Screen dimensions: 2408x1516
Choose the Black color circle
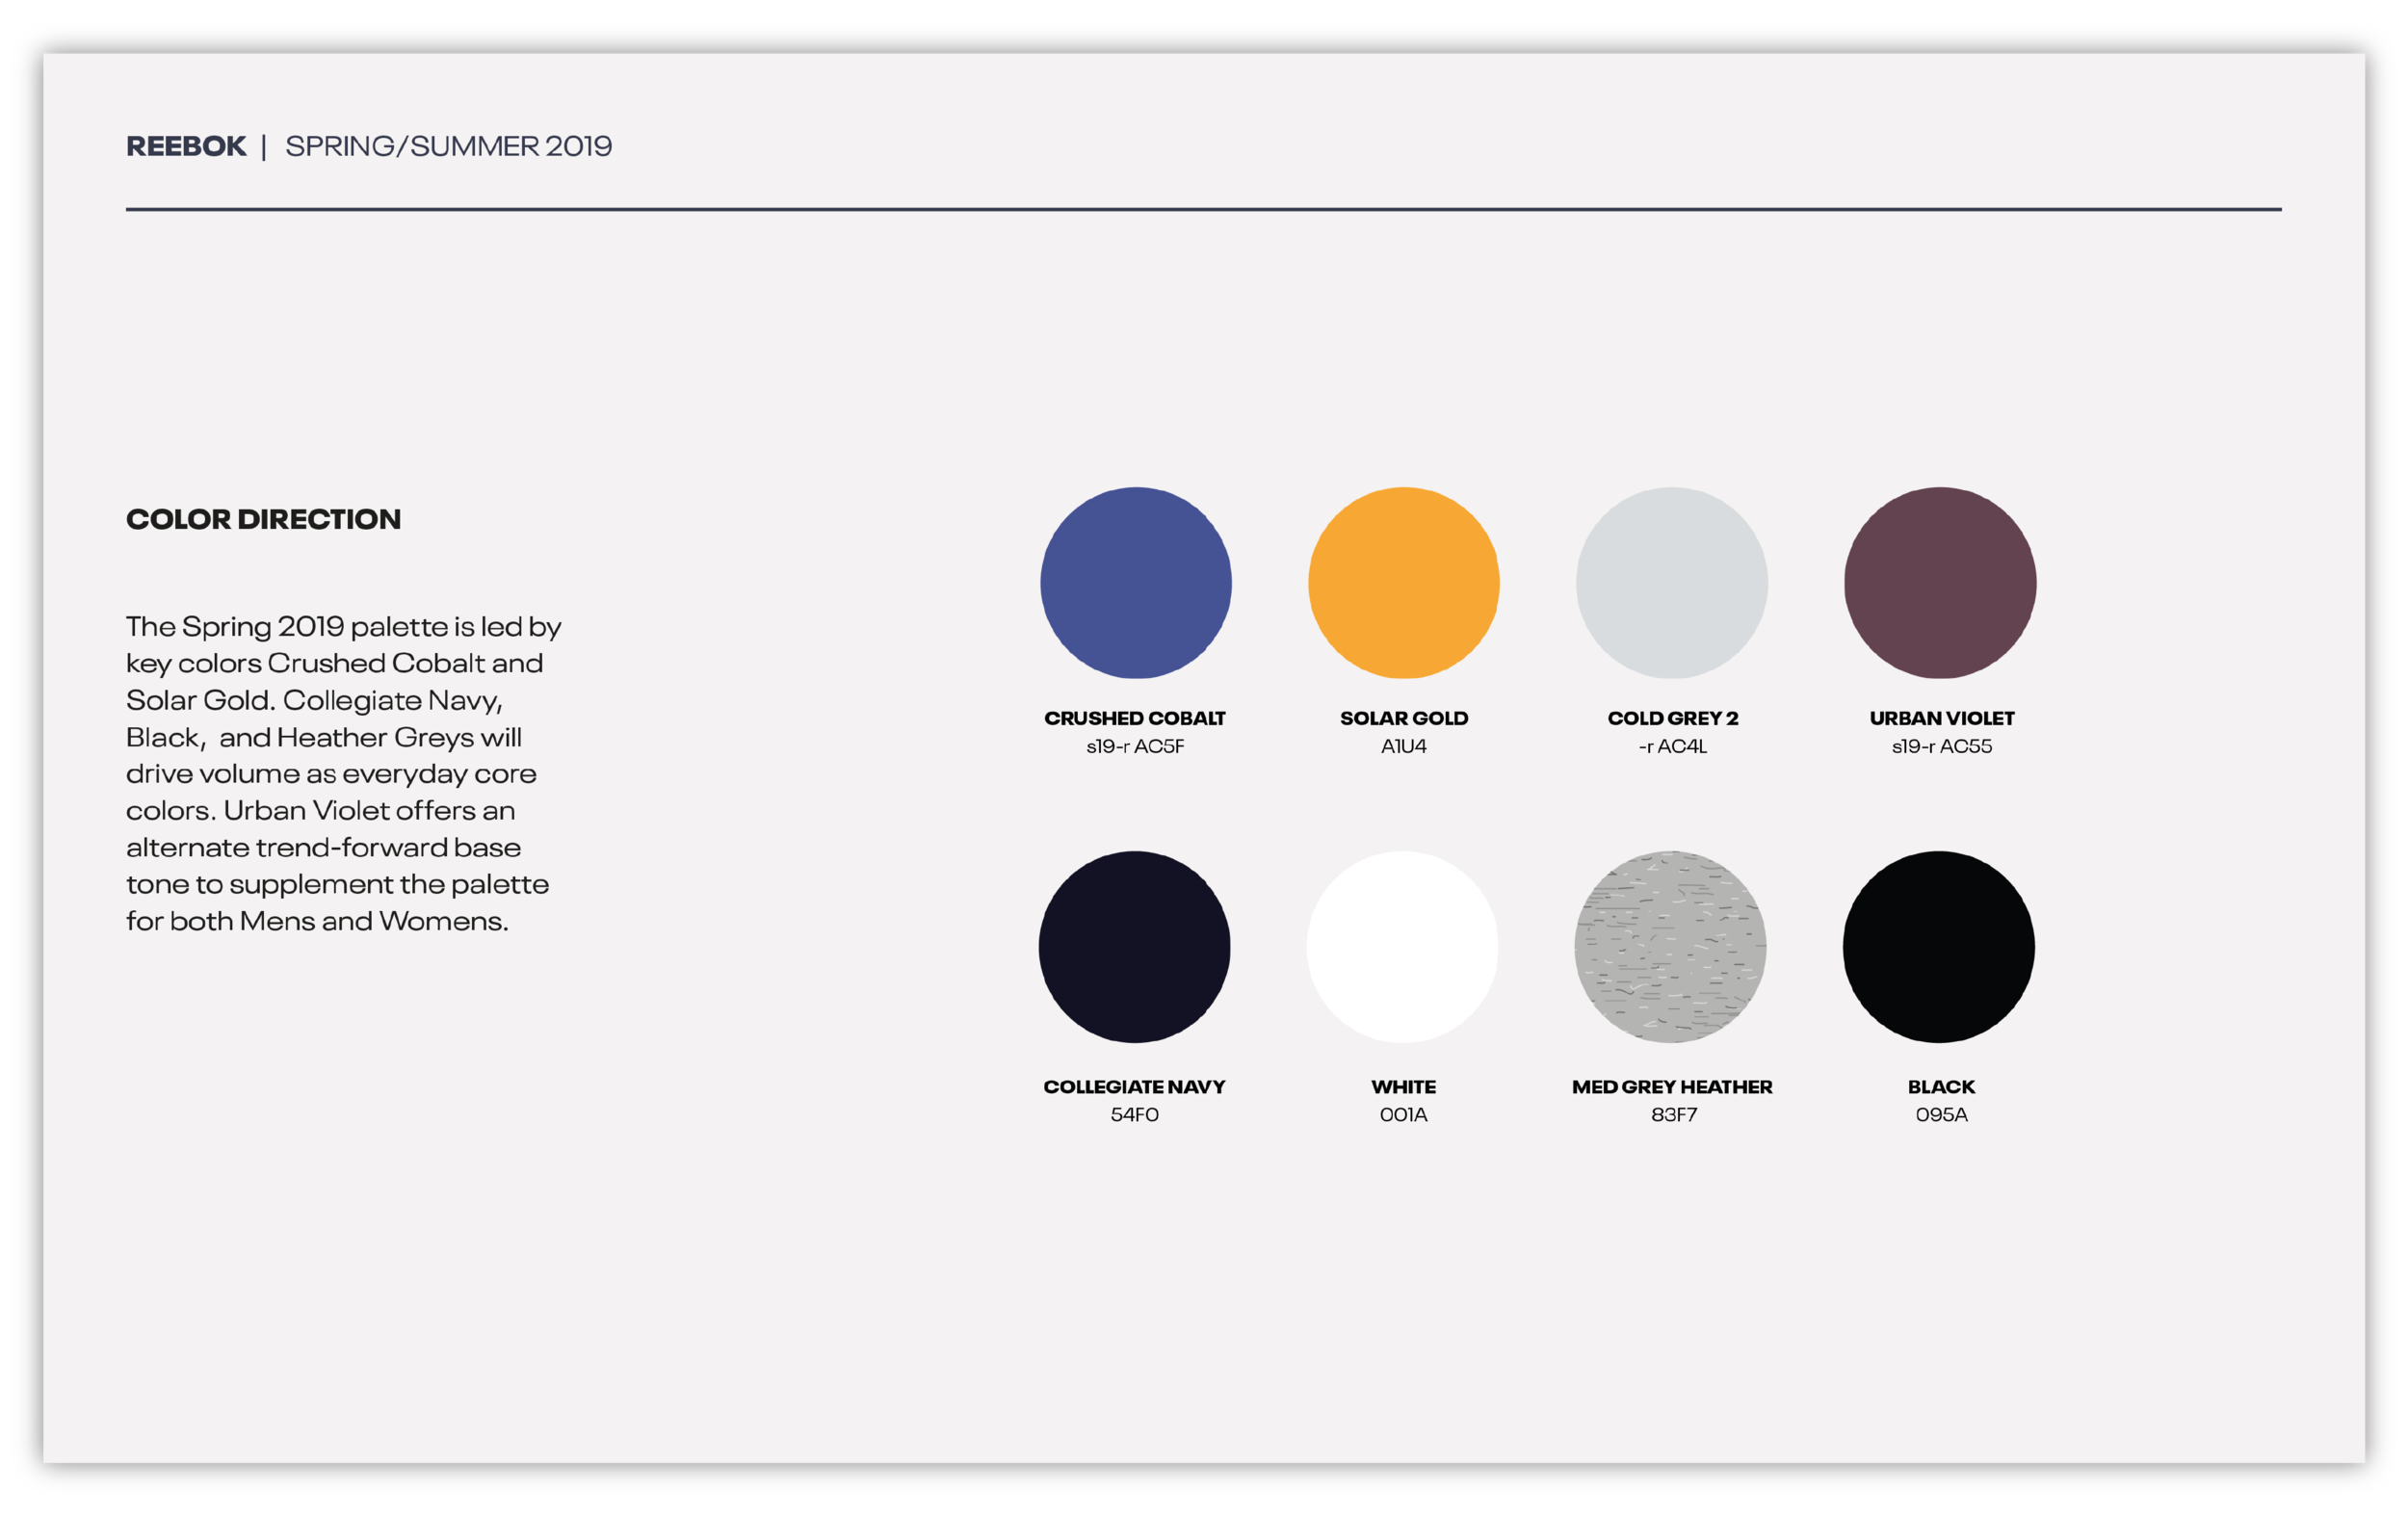click(1939, 947)
